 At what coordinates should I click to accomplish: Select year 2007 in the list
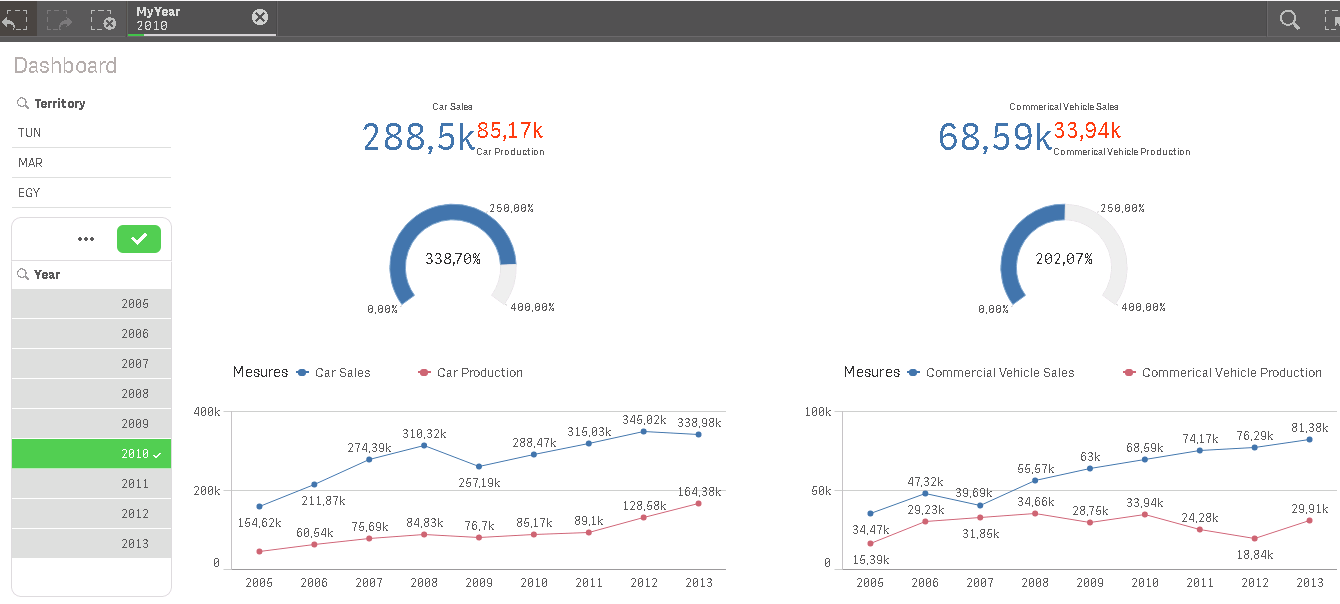[x=91, y=364]
